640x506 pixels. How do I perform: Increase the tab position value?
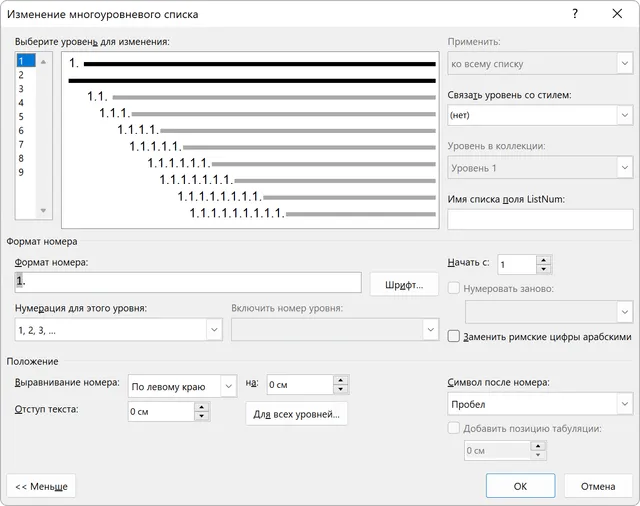(x=538, y=446)
